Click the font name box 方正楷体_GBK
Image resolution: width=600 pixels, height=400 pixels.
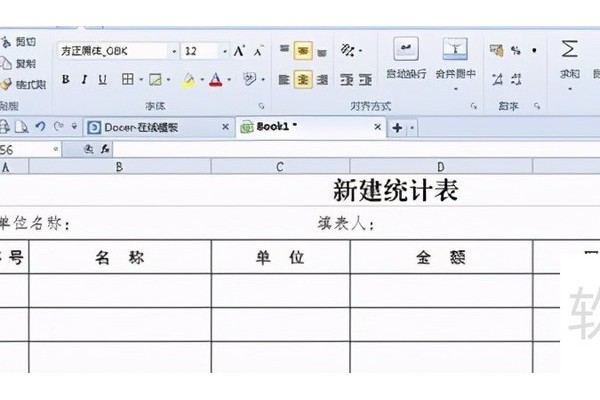pyautogui.click(x=113, y=51)
